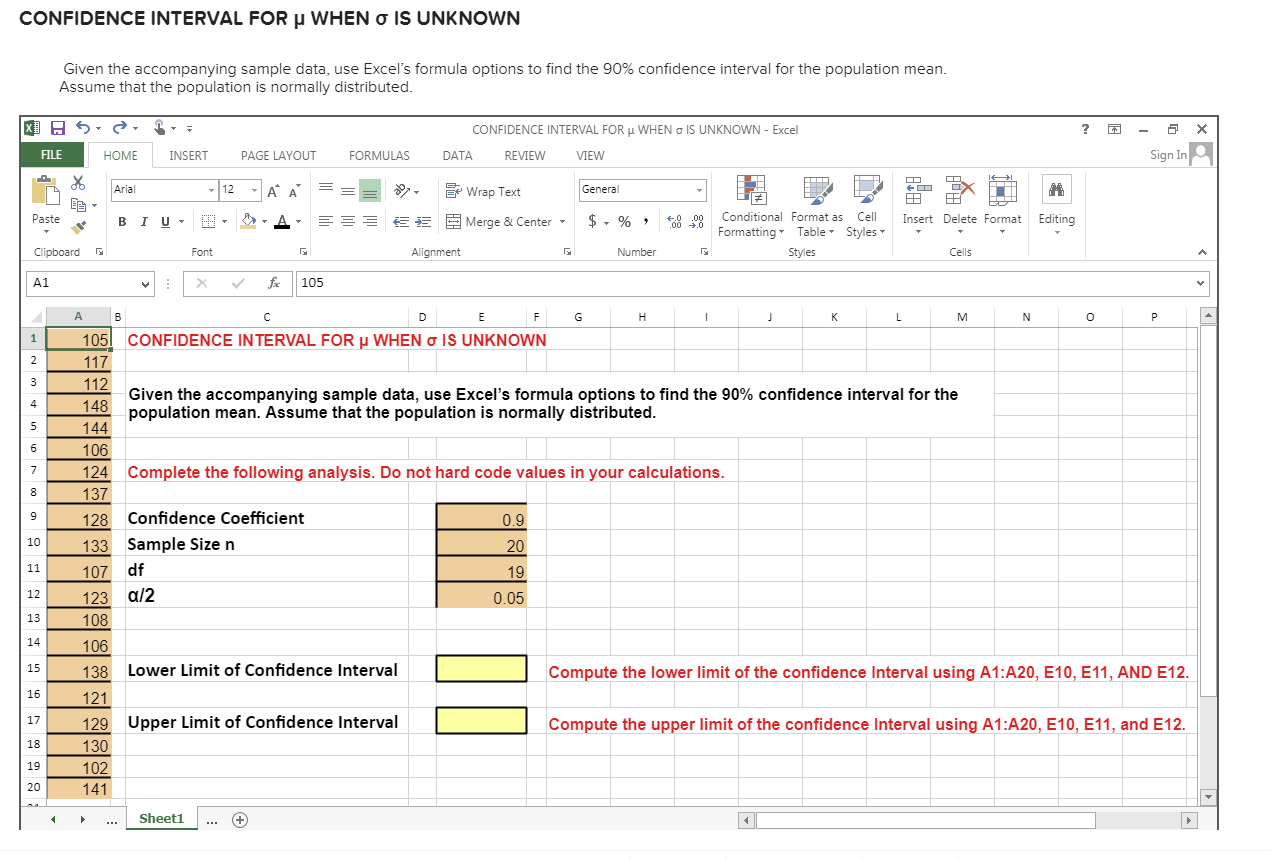Click Sign In
This screenshot has width=1271, height=860.
coord(1168,155)
